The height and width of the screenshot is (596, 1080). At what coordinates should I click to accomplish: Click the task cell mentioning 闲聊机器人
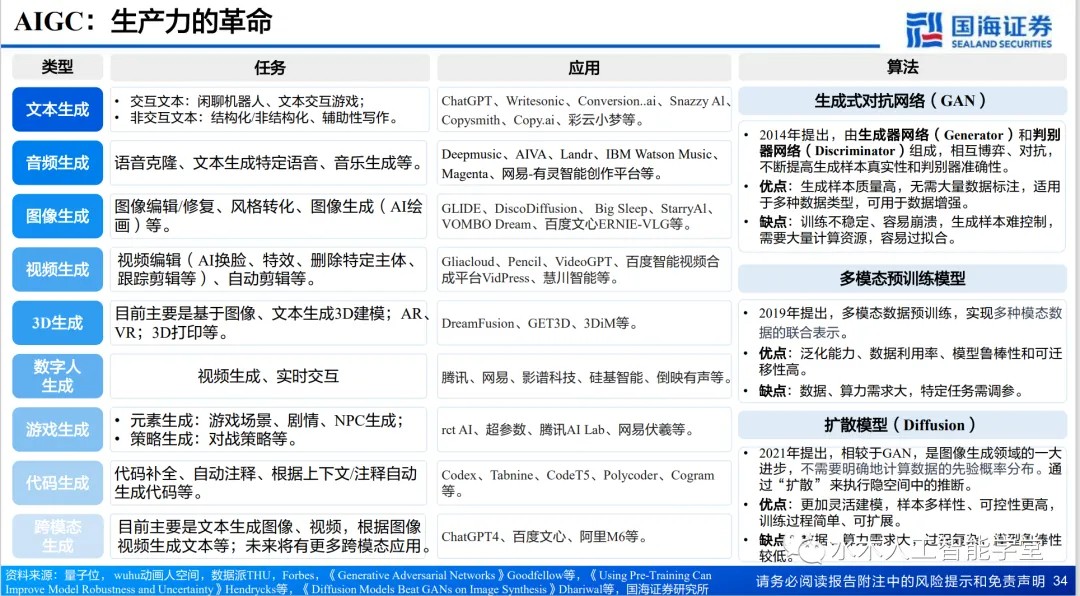269,109
